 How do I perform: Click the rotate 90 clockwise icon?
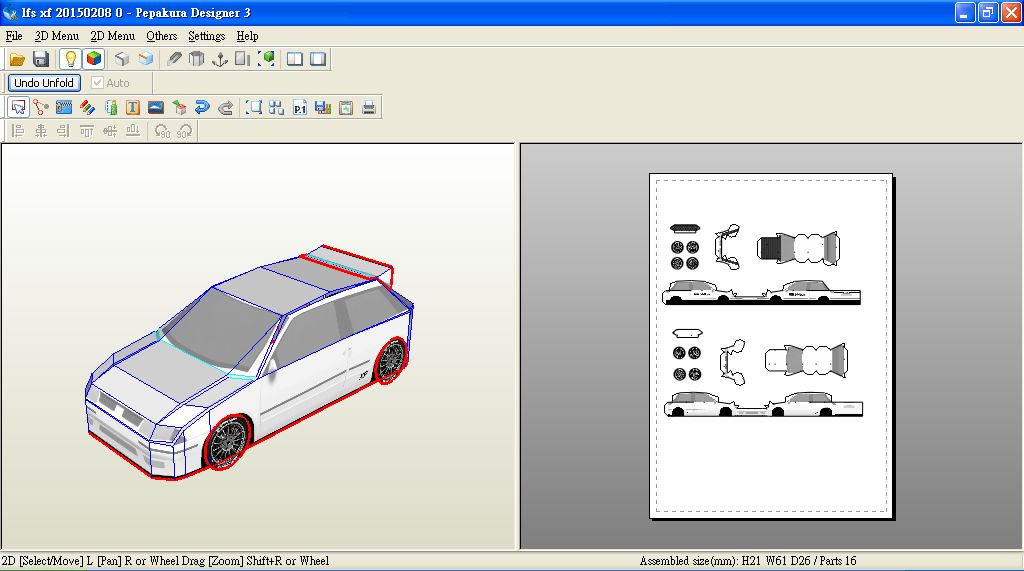[x=185, y=131]
